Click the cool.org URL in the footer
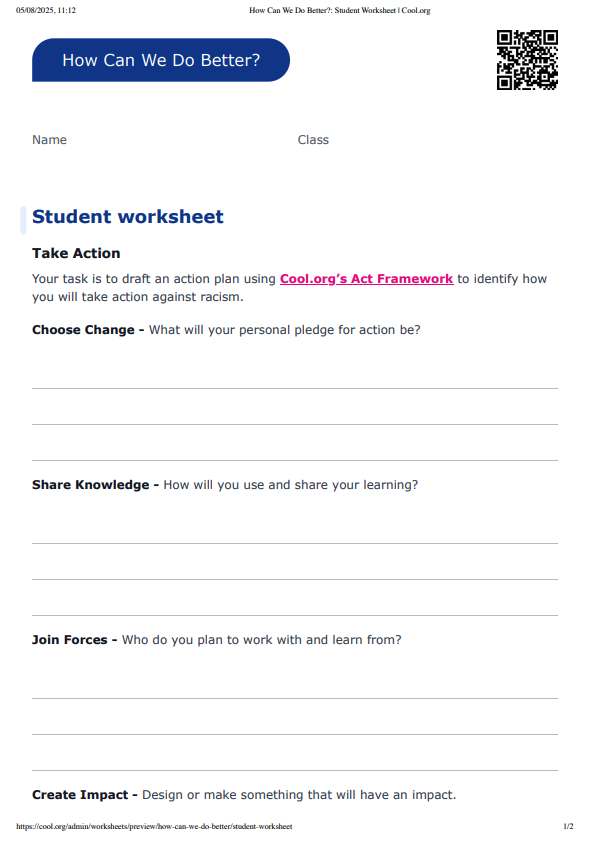Screen dimensions: 594x843 (154, 826)
